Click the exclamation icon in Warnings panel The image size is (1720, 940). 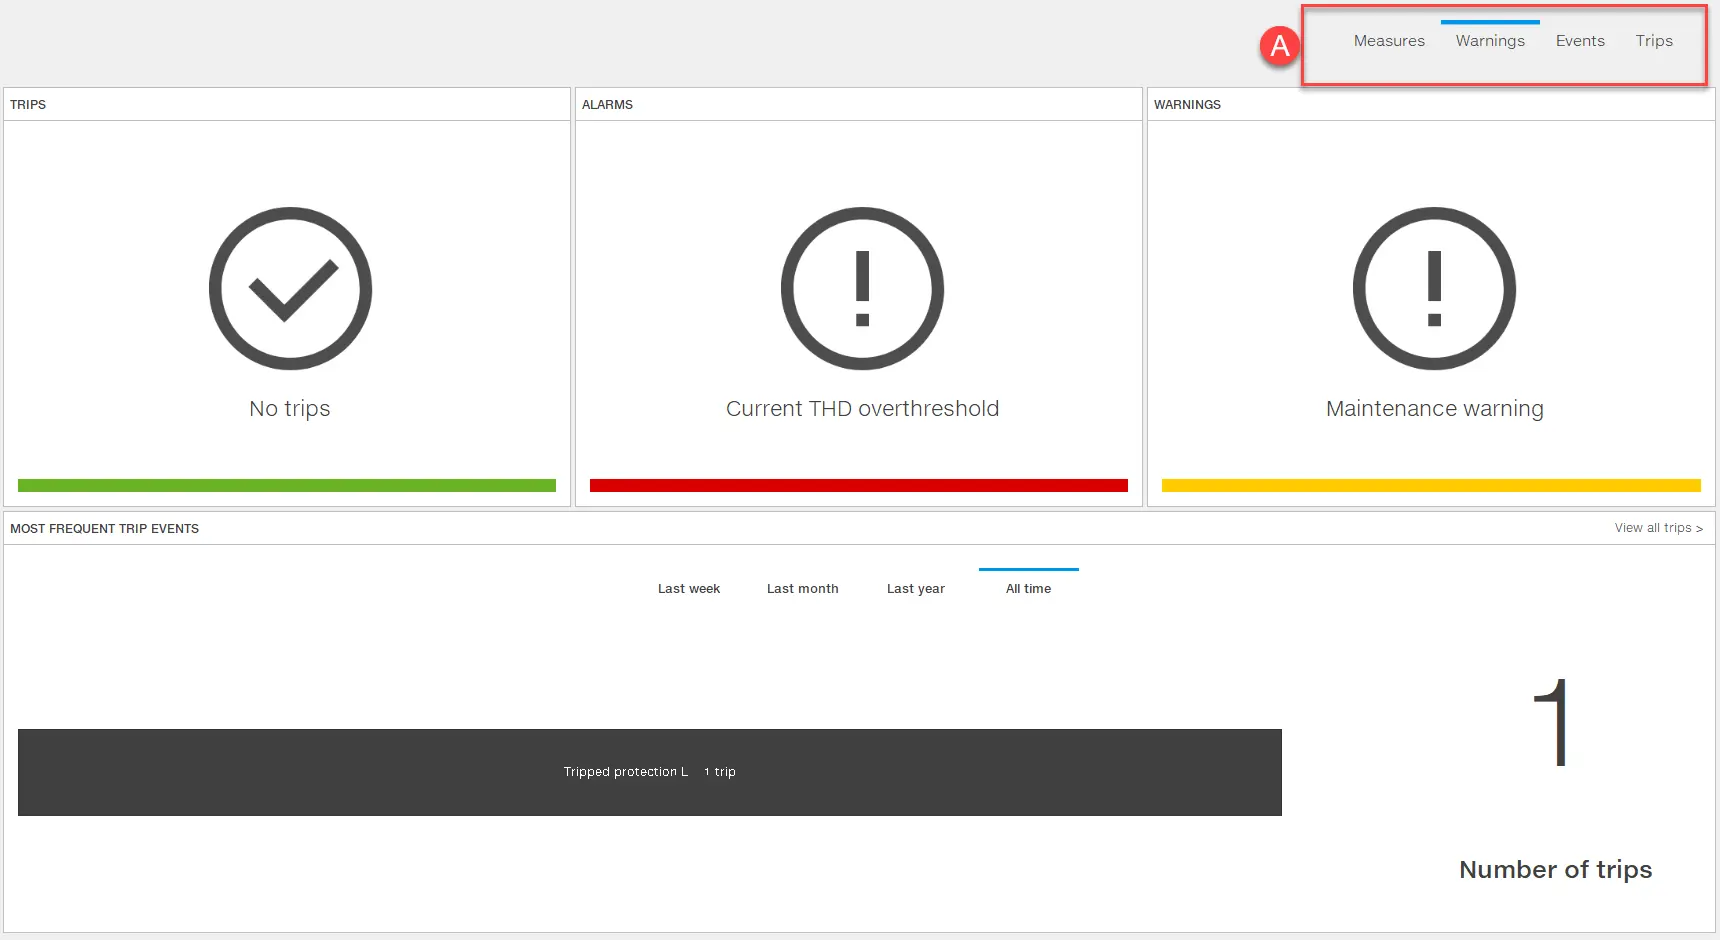1434,289
